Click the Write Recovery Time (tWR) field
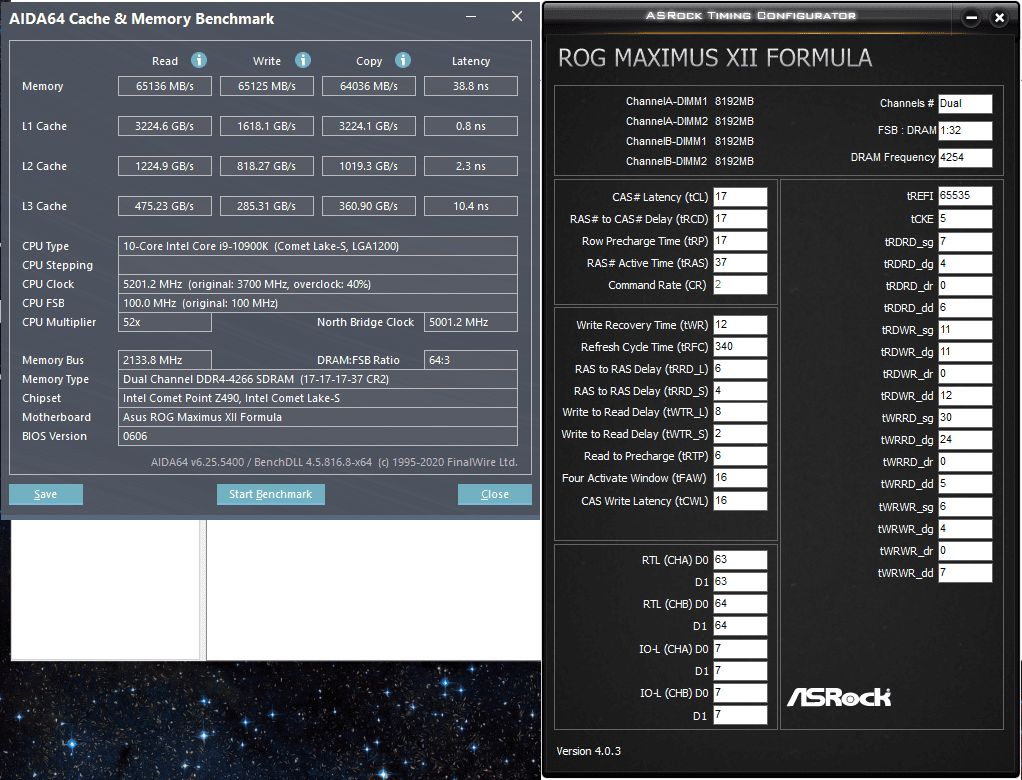 [x=740, y=325]
